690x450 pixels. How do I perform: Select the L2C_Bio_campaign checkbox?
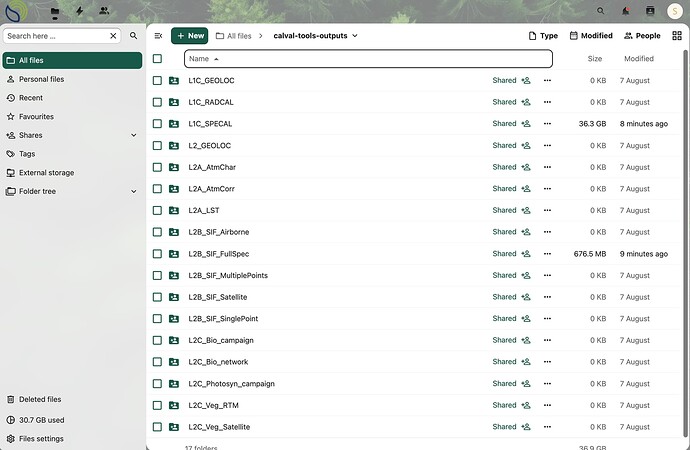(x=157, y=340)
